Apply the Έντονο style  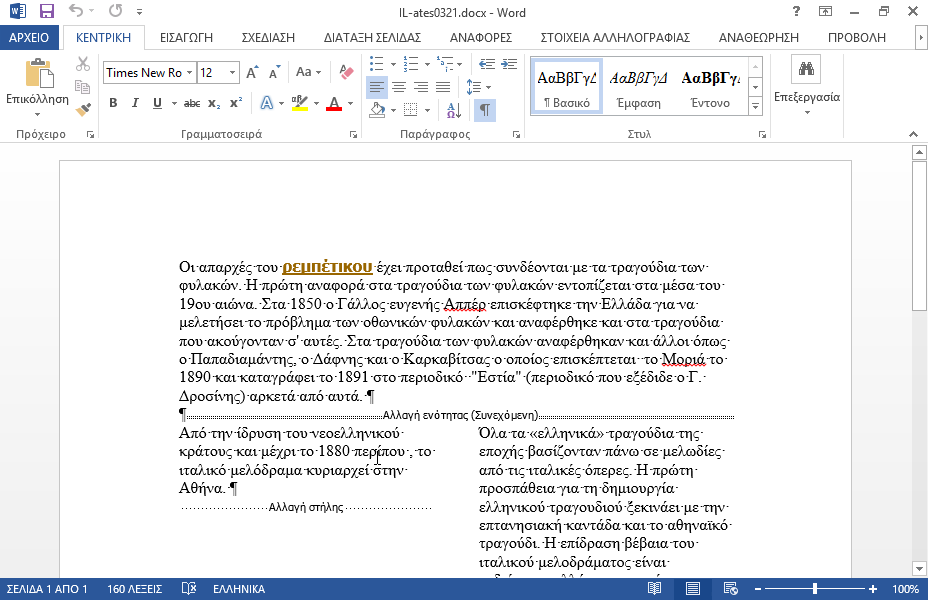[x=710, y=86]
